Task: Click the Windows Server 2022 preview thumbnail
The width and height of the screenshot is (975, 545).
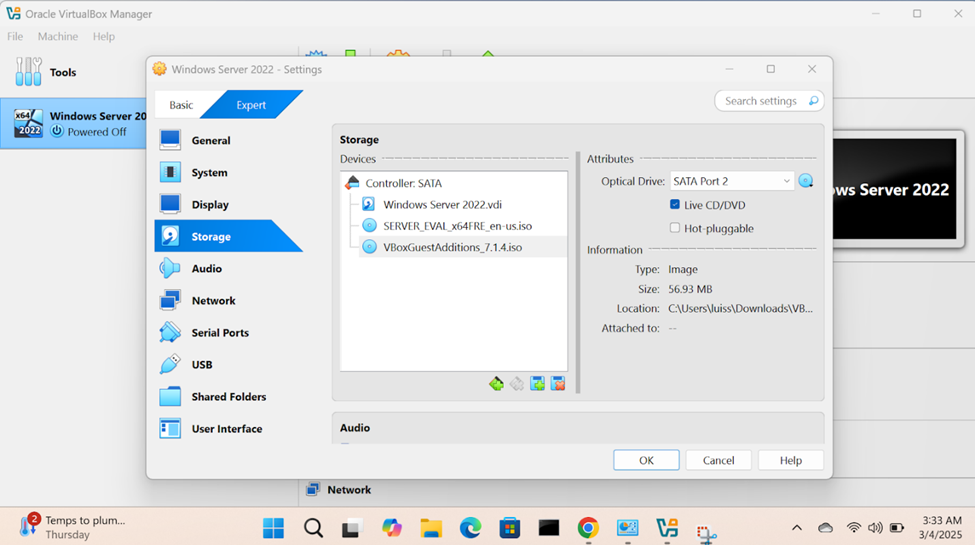Action: point(894,189)
